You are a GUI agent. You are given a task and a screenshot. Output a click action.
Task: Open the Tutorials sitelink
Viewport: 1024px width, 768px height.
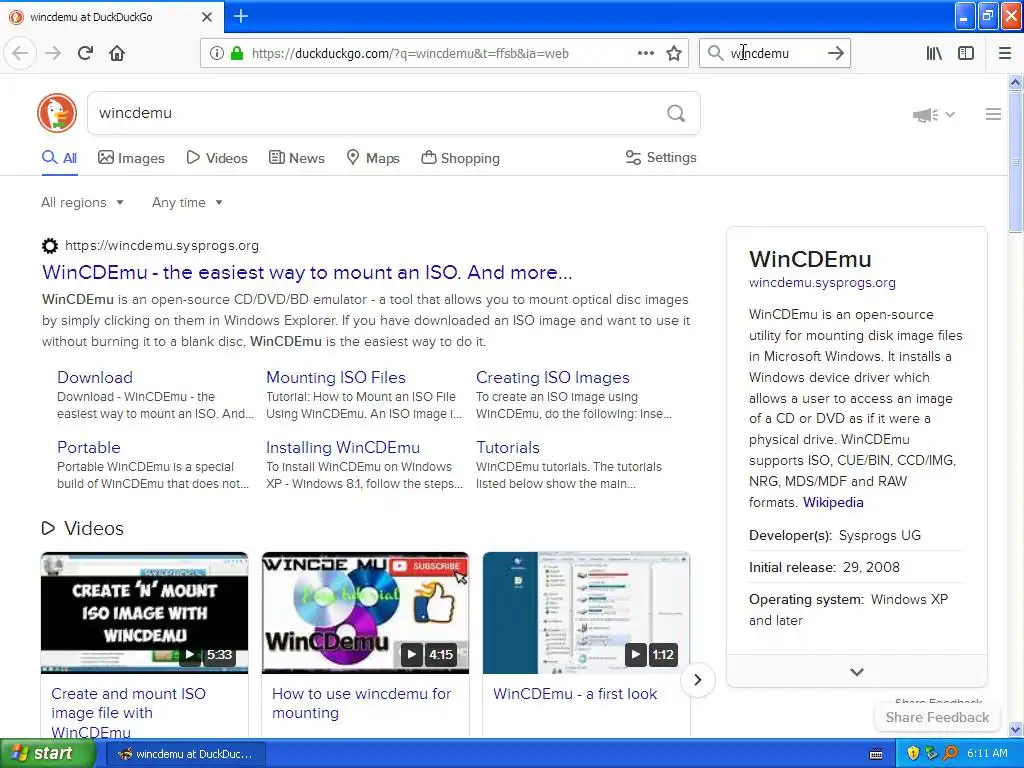pos(508,447)
